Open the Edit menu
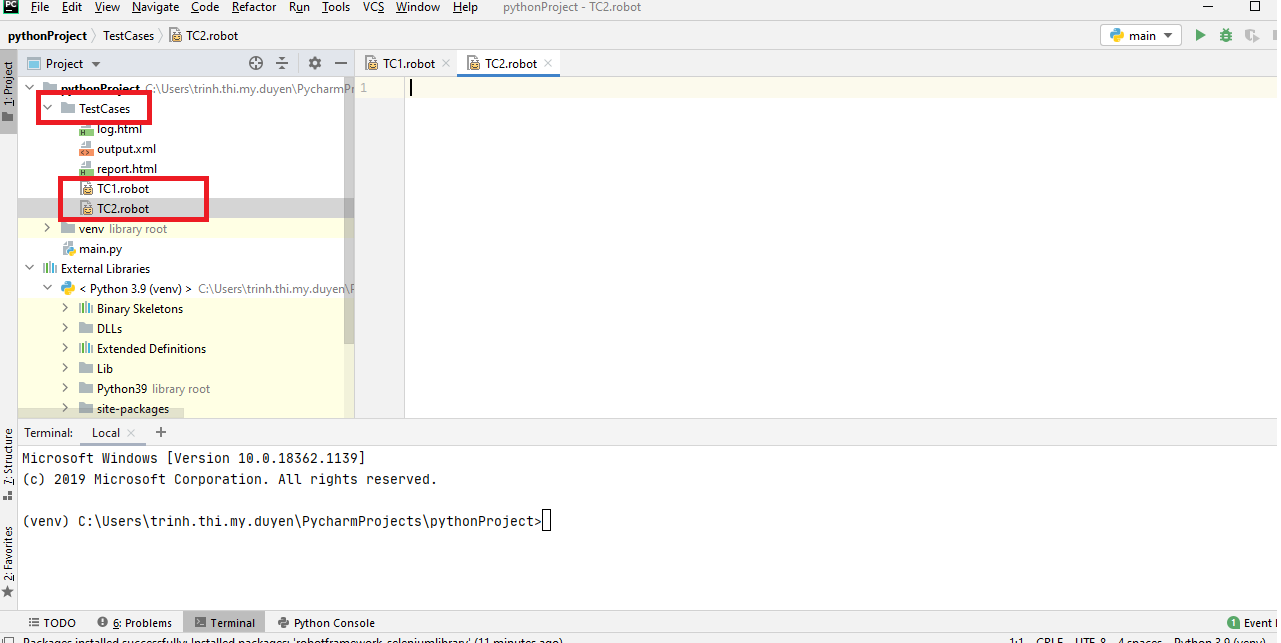The image size is (1281, 643). click(x=72, y=7)
